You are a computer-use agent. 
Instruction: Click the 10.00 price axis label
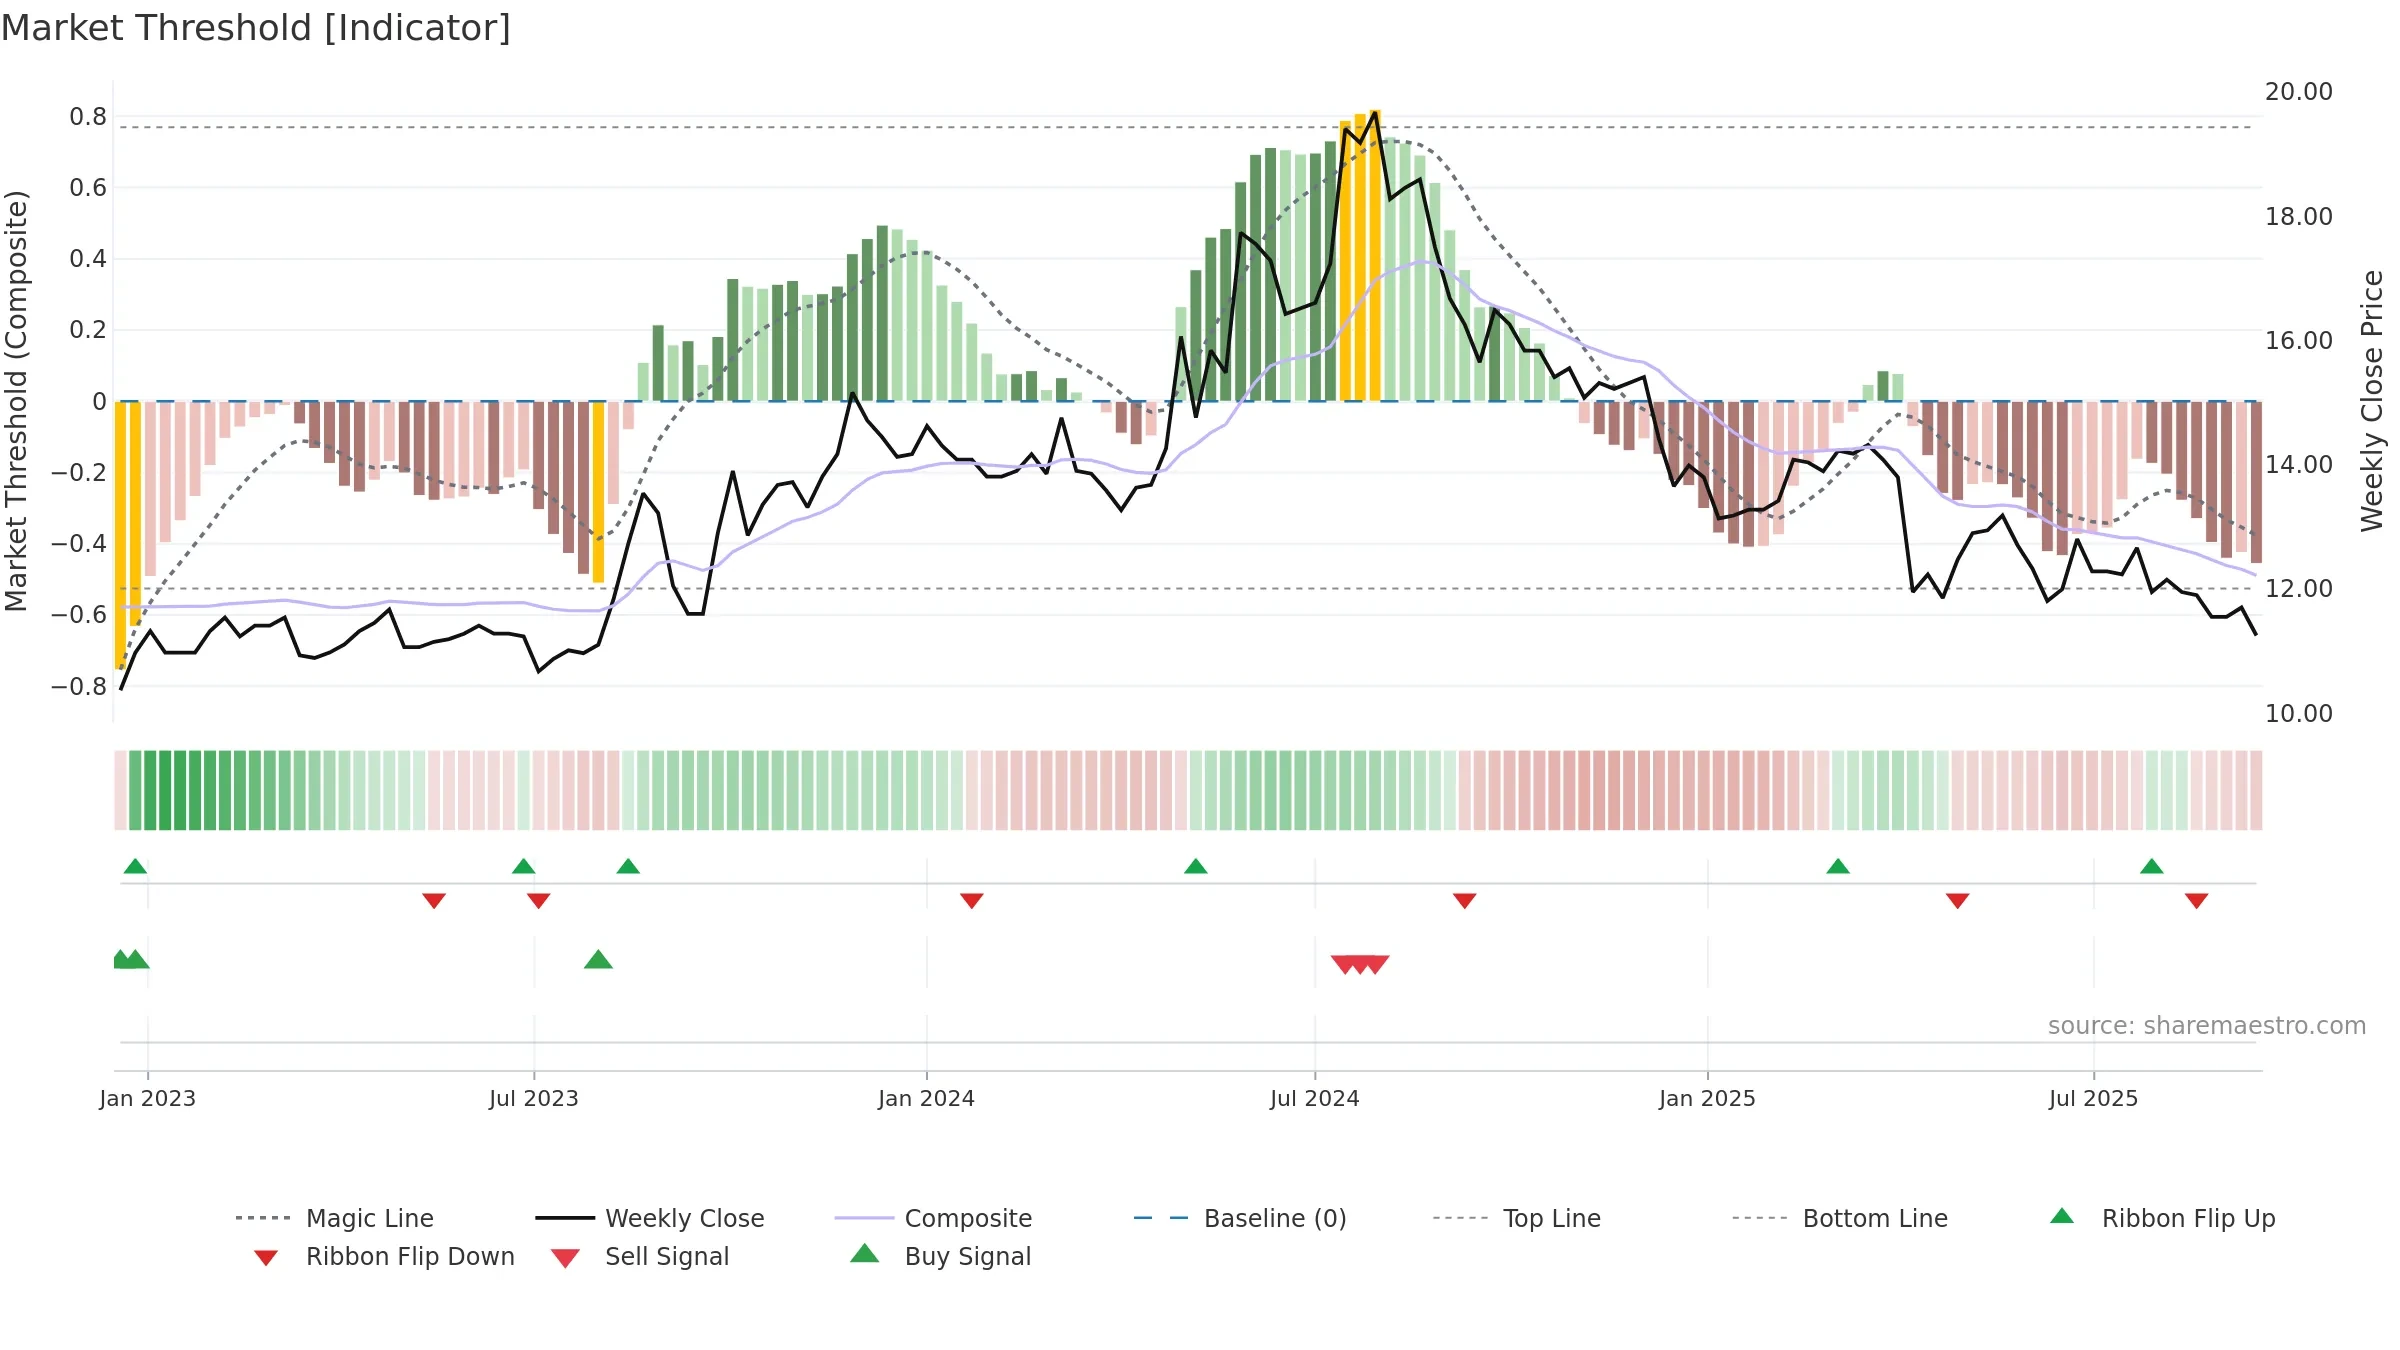click(2299, 713)
